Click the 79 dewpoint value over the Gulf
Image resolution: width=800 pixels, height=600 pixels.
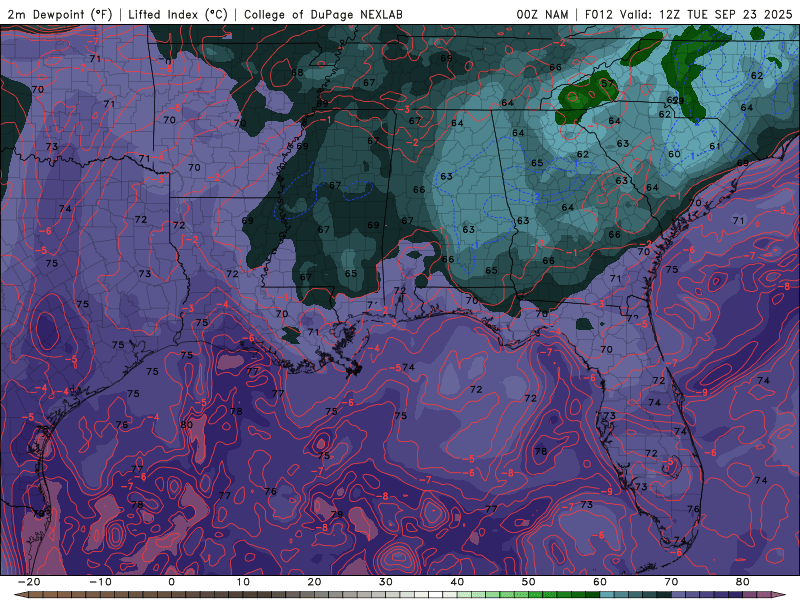337,514
